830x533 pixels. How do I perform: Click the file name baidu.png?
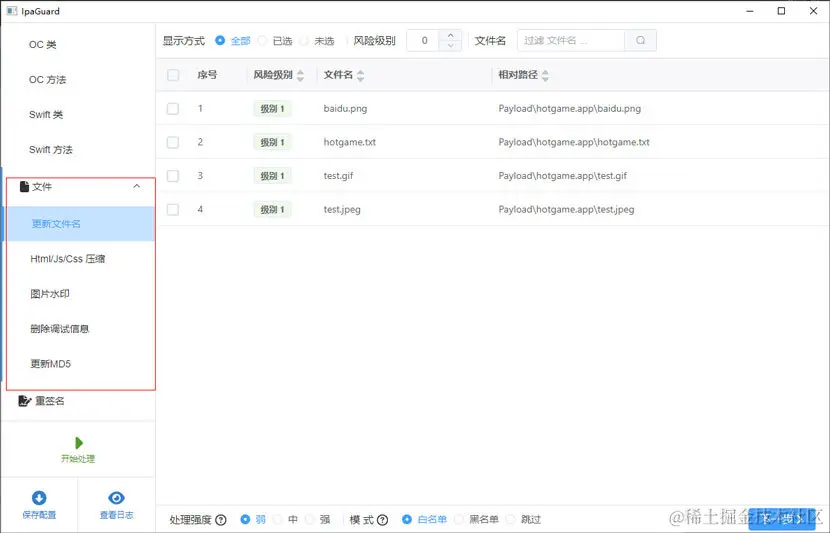[345, 109]
